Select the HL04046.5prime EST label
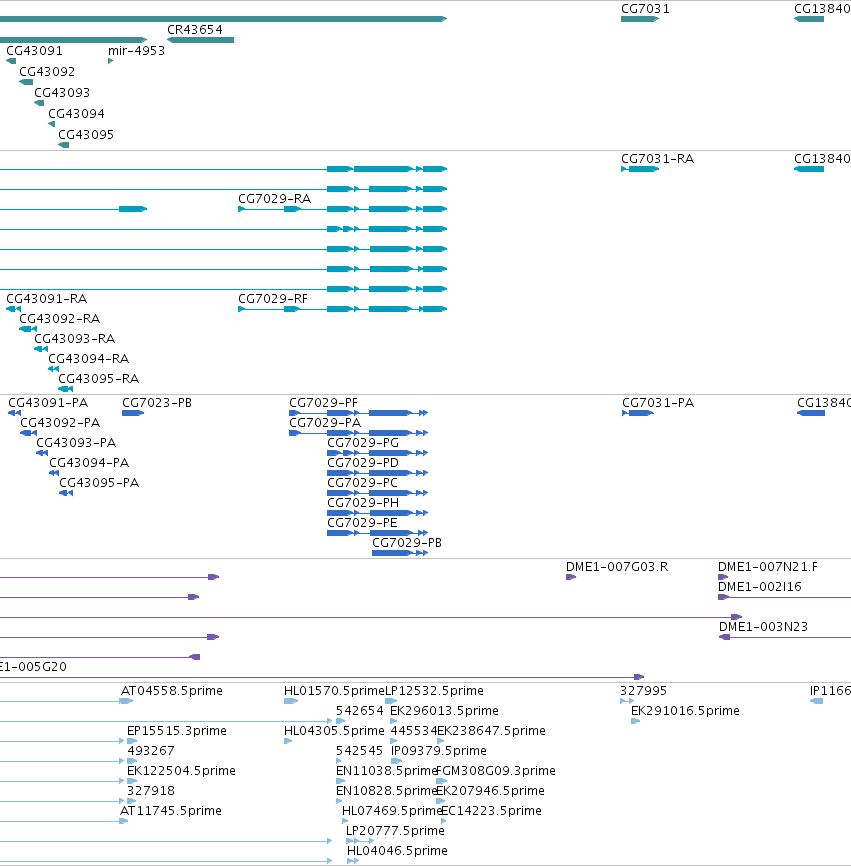Image resolution: width=851 pixels, height=866 pixels. (397, 851)
